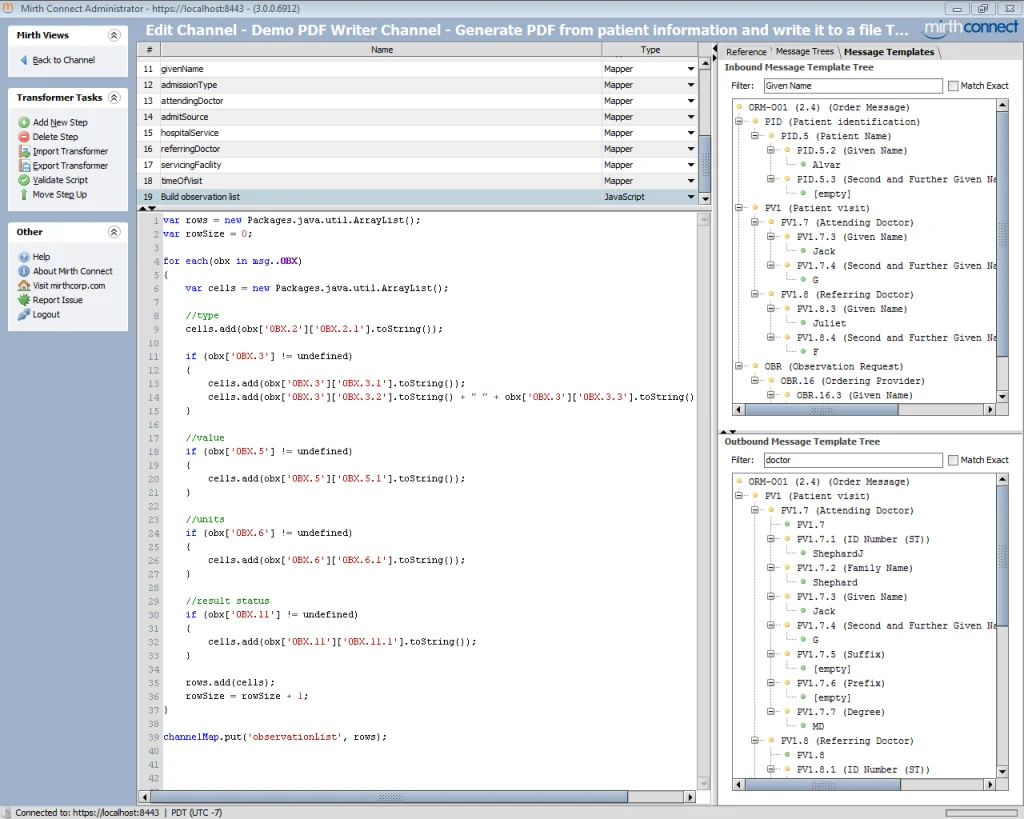This screenshot has width=1024, height=819.
Task: Click the Export Transformer icon
Action: pos(24,165)
